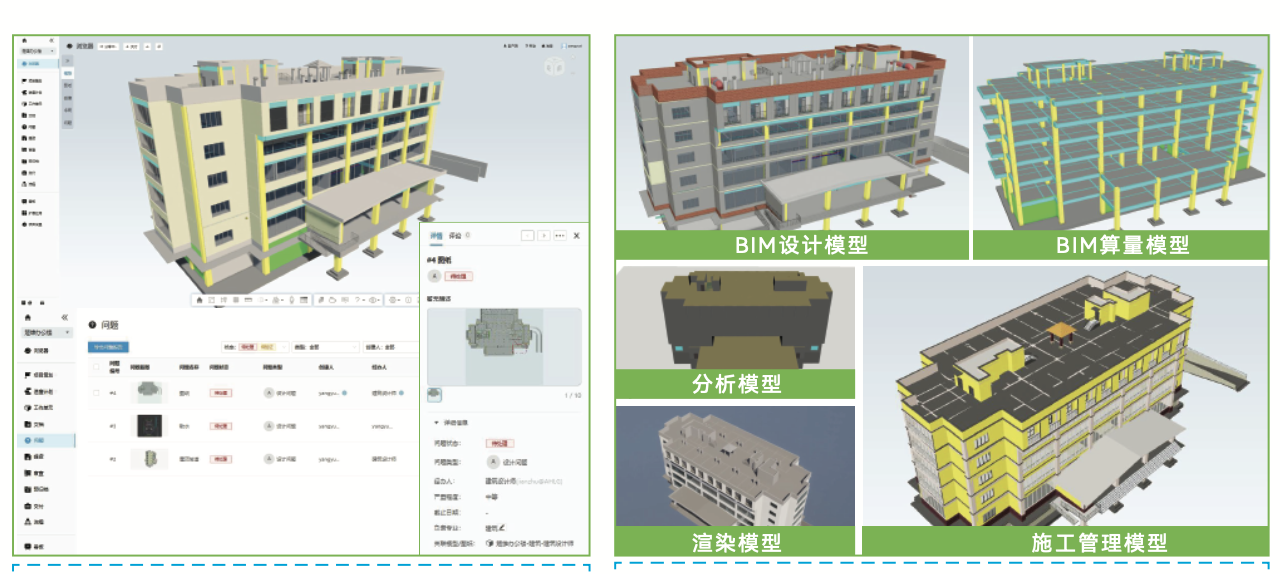Click the home icon in the lower sidebar

point(27,316)
